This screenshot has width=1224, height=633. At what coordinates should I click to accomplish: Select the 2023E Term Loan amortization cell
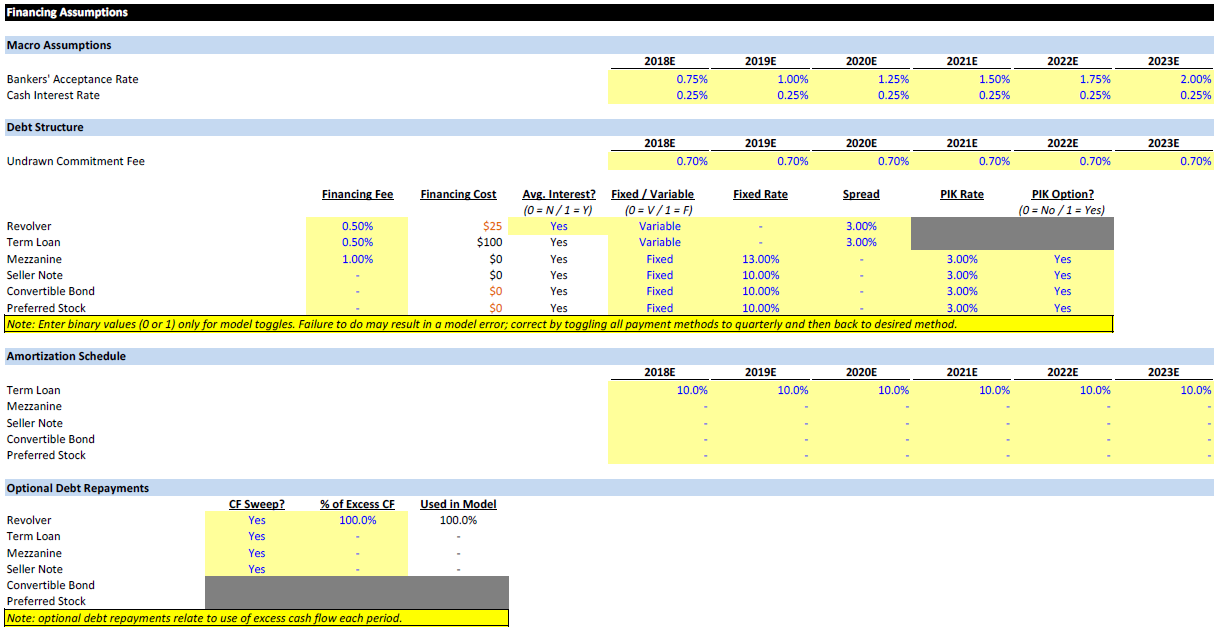[x=1163, y=390]
